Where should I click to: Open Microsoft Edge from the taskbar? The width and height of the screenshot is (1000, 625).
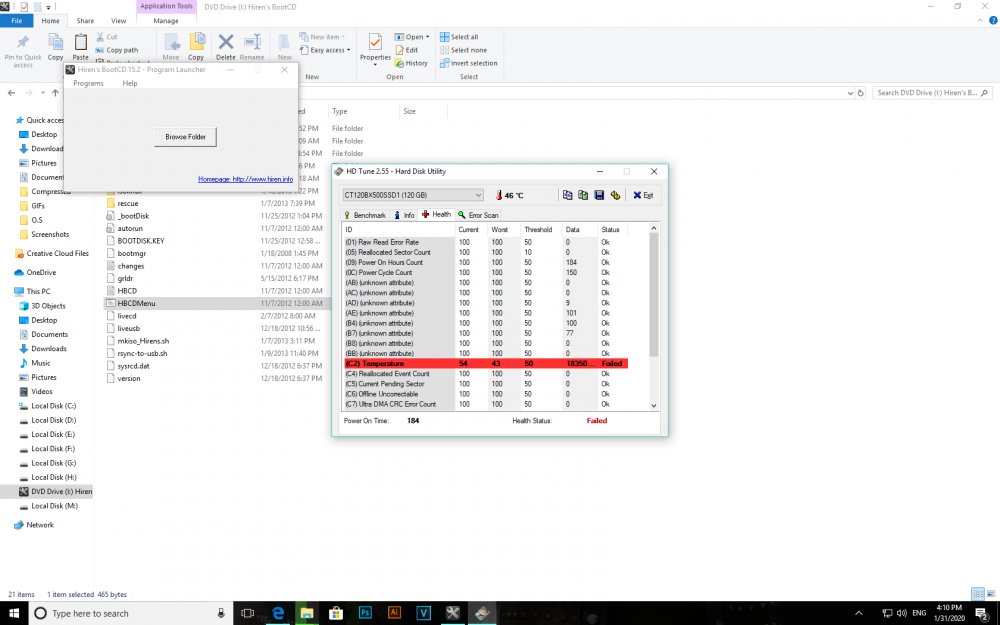(x=278, y=614)
